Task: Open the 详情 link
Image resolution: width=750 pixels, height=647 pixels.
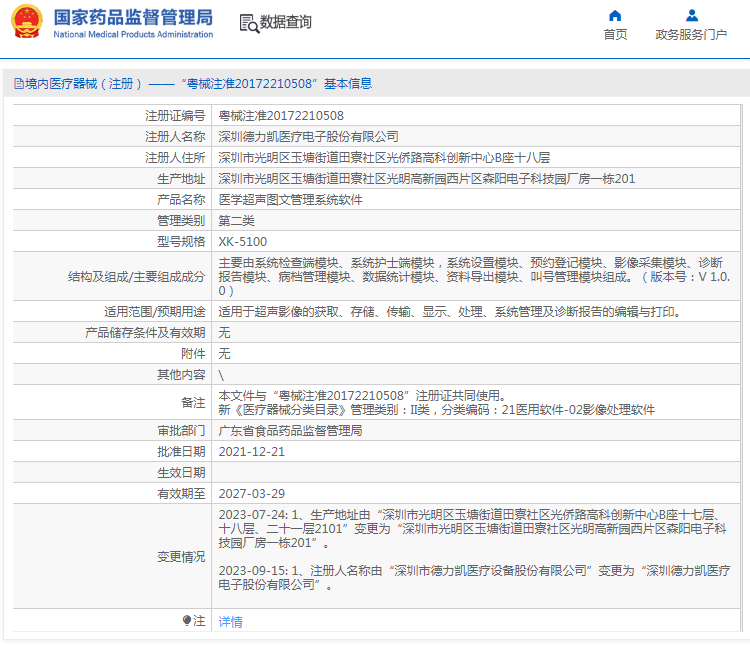Action: coord(231,622)
